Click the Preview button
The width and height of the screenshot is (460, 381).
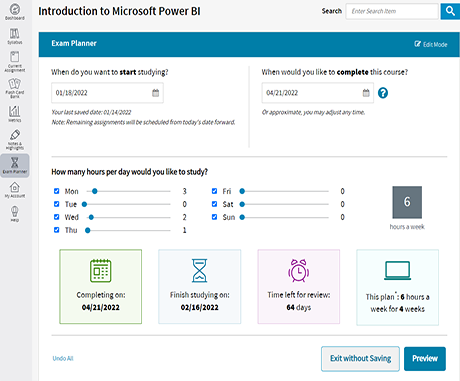point(425,359)
